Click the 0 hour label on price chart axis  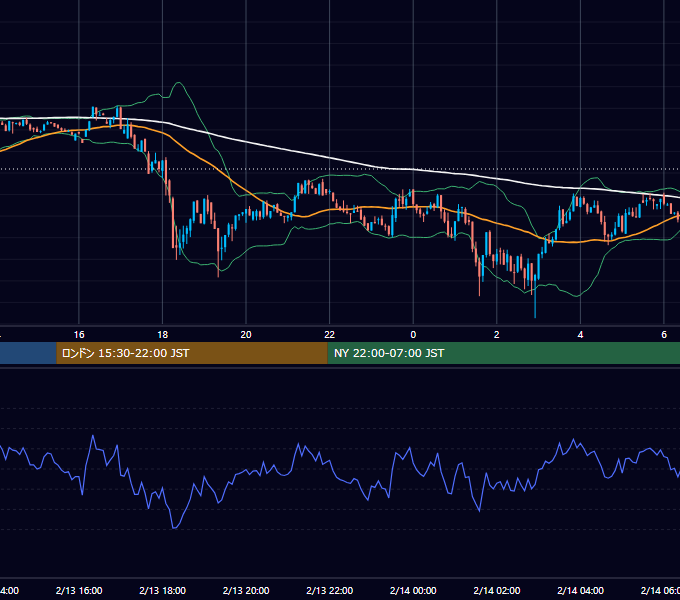coord(413,335)
